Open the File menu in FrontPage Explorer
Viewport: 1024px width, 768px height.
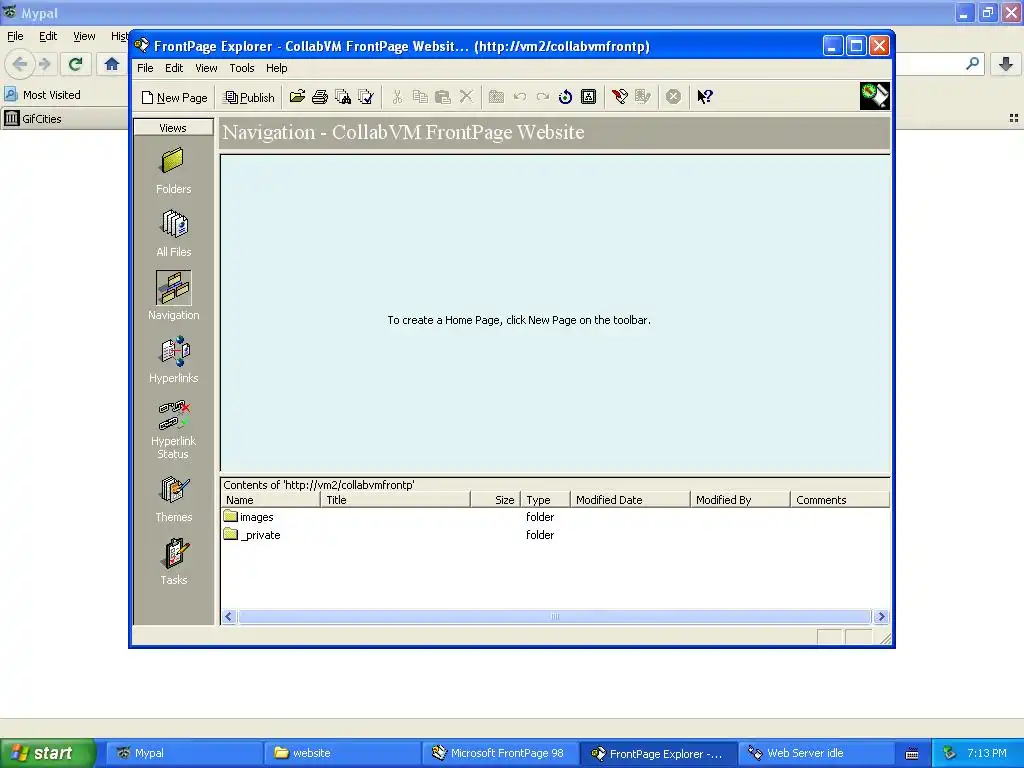point(145,68)
